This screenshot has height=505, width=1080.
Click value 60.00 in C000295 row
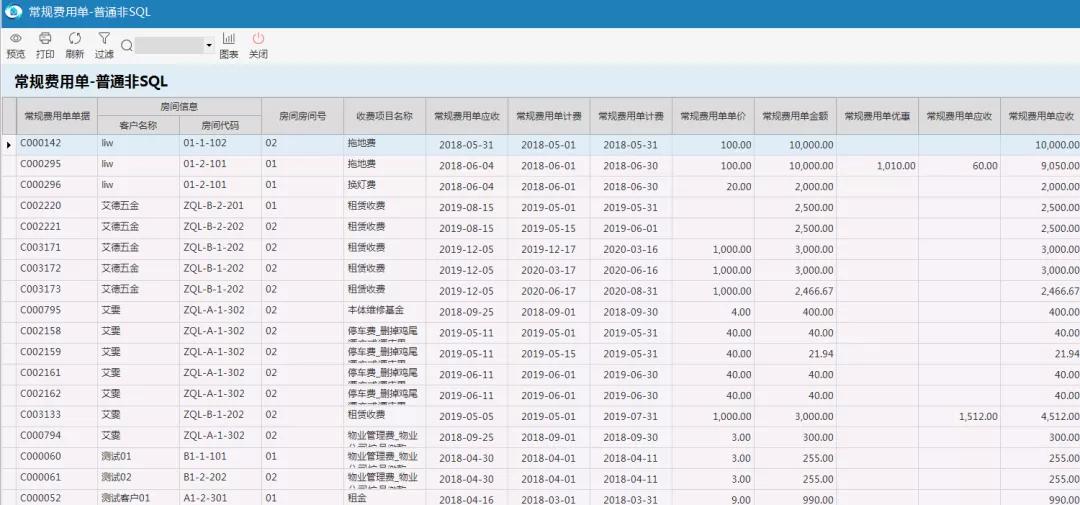point(985,165)
